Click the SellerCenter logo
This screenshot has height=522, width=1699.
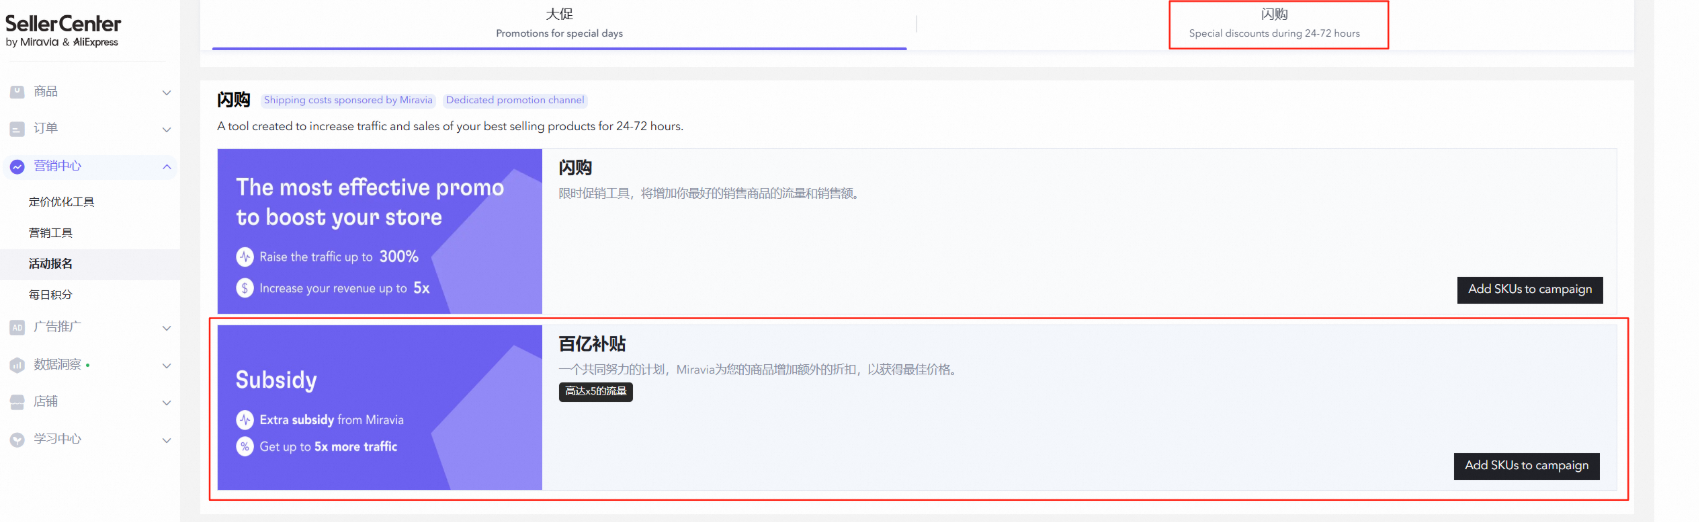[63, 29]
